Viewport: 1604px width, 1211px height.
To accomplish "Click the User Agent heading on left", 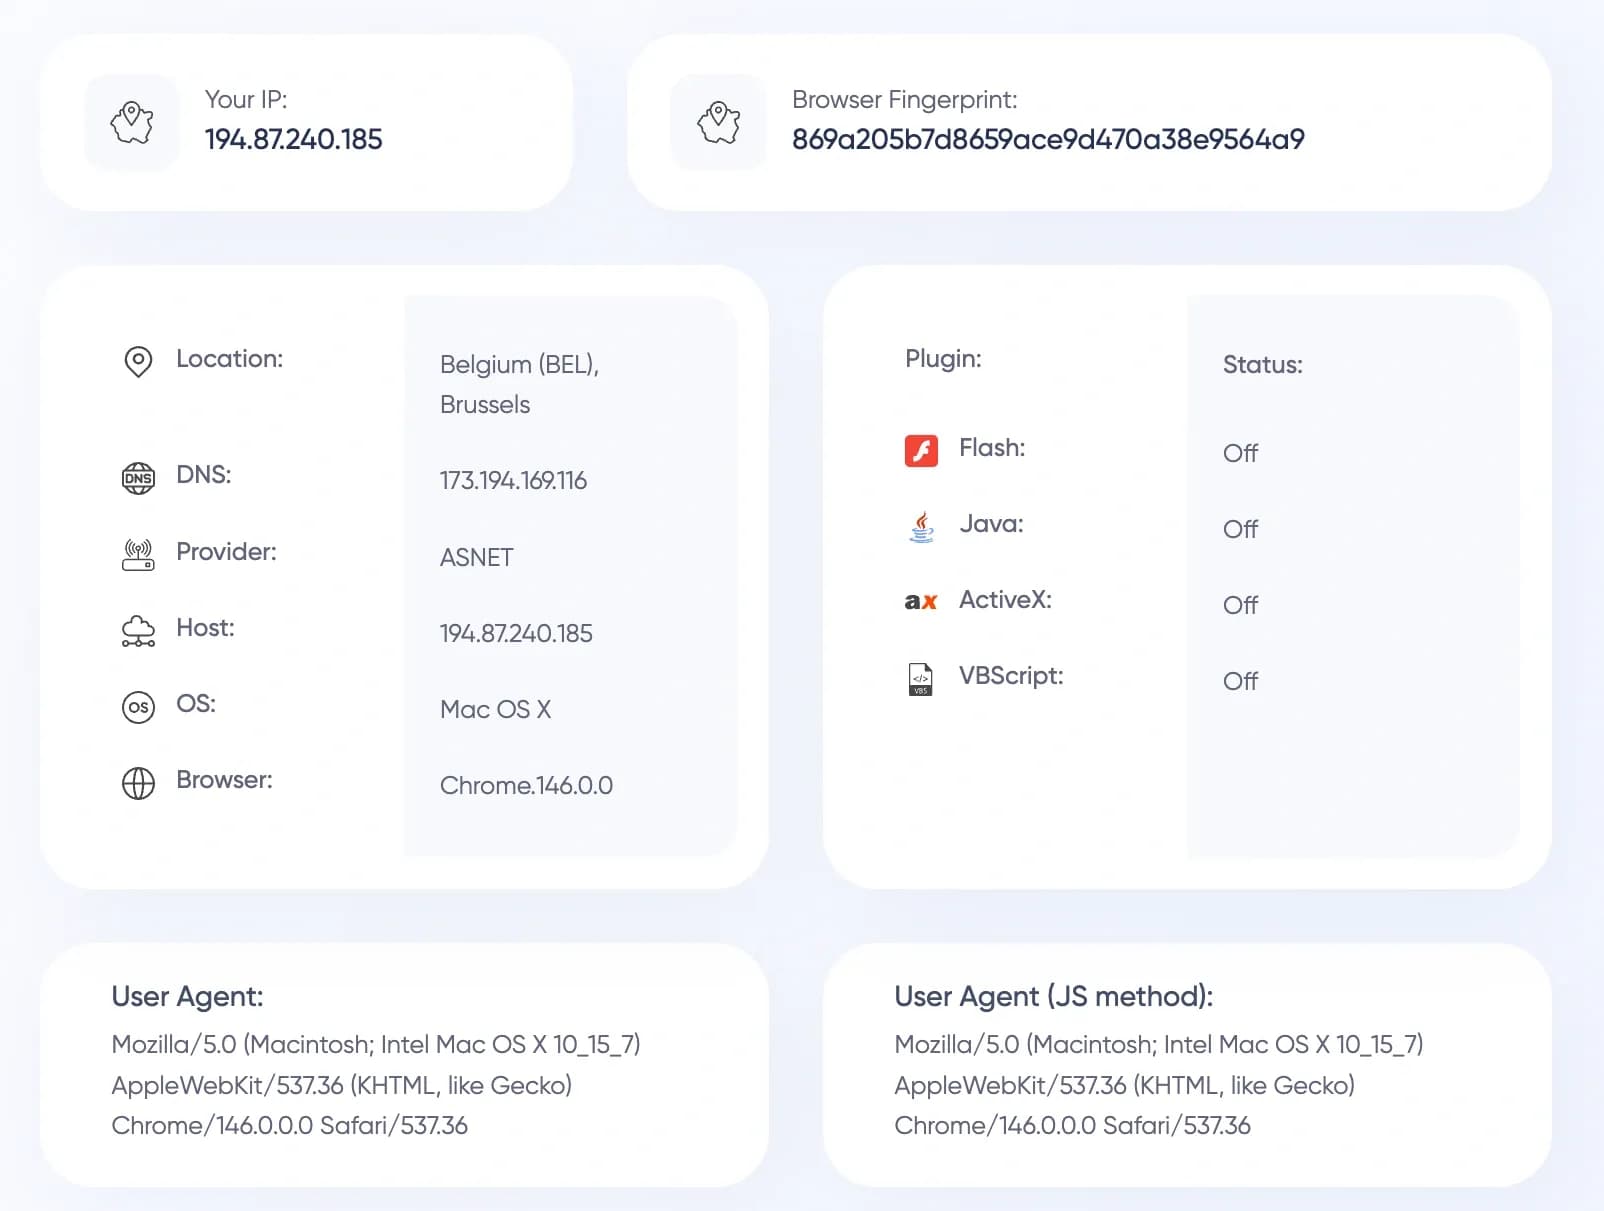I will 187,996.
